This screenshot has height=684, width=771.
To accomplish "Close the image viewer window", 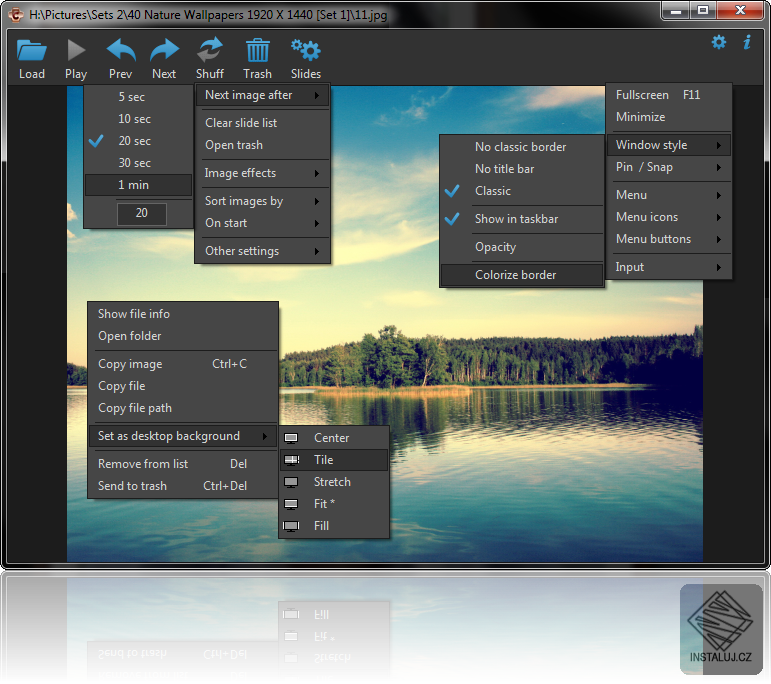I will pyautogui.click(x=740, y=10).
